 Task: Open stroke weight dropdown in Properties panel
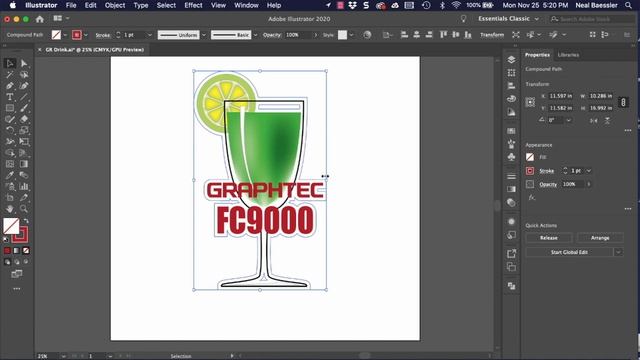click(589, 171)
